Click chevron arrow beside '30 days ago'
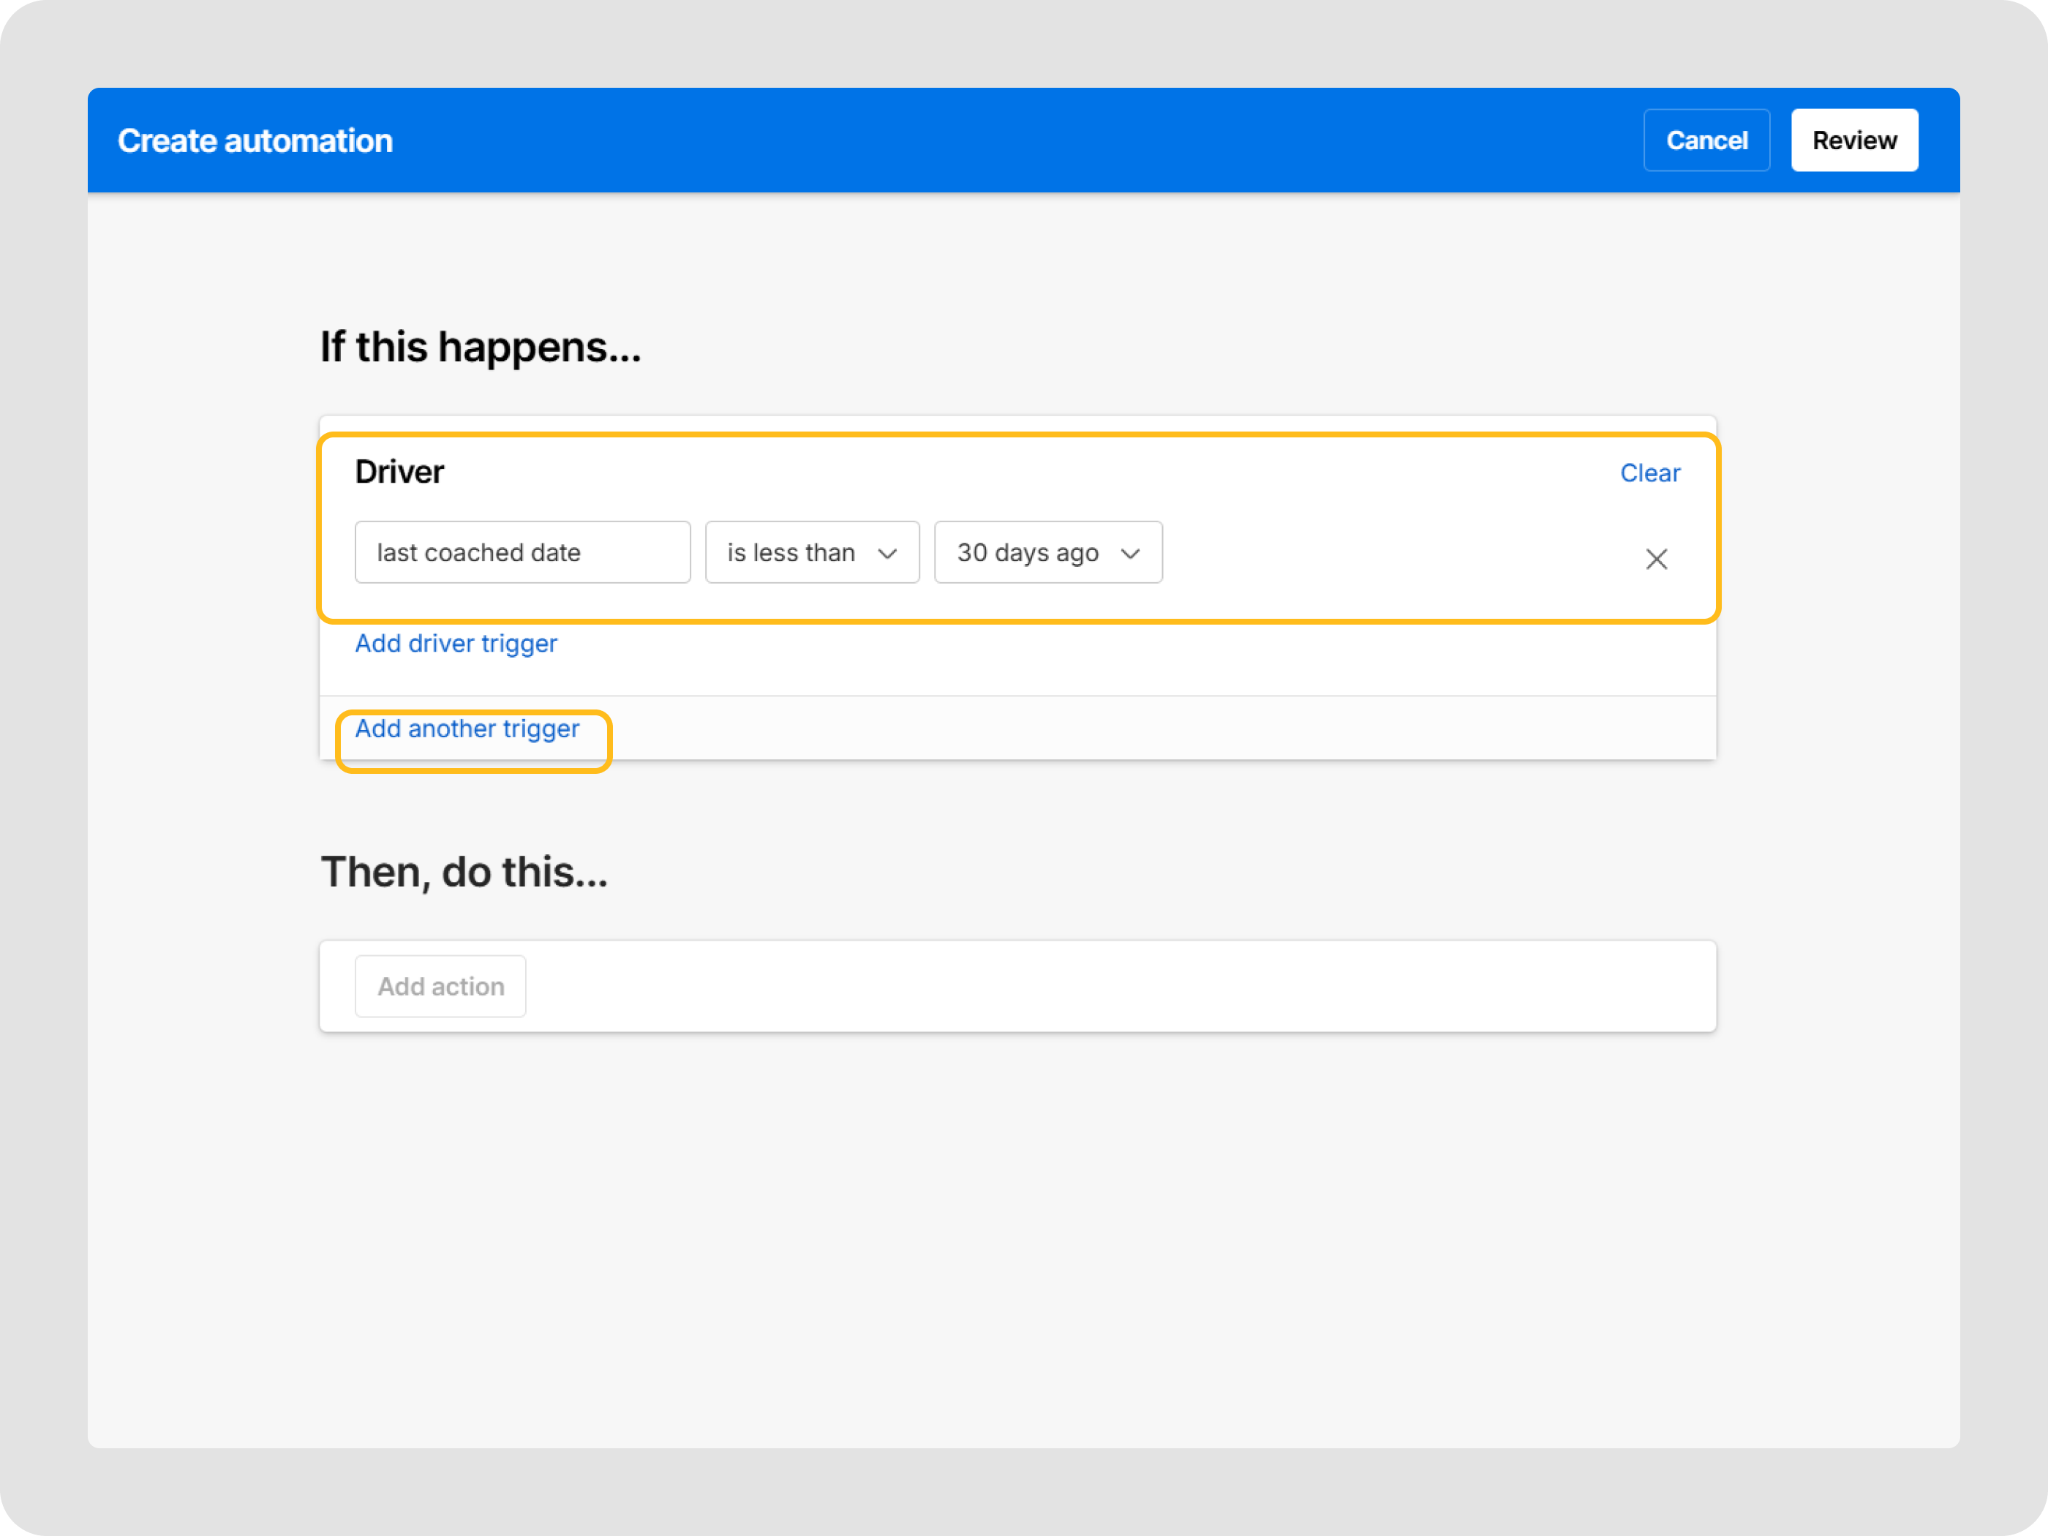This screenshot has width=2048, height=1536. tap(1130, 553)
